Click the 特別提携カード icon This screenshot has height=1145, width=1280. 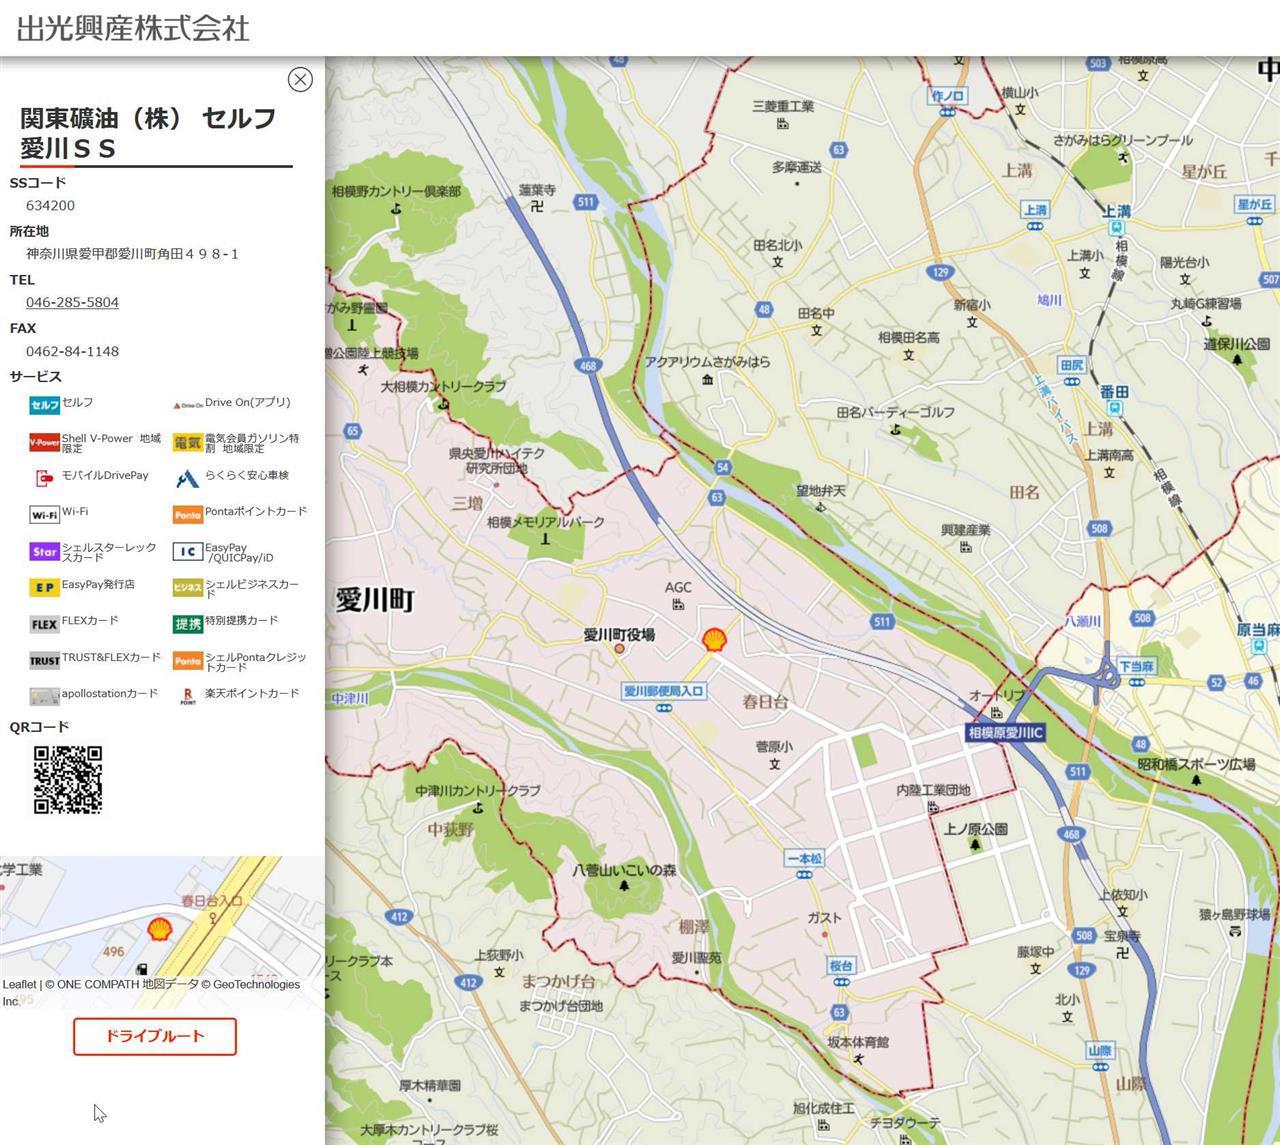point(188,624)
